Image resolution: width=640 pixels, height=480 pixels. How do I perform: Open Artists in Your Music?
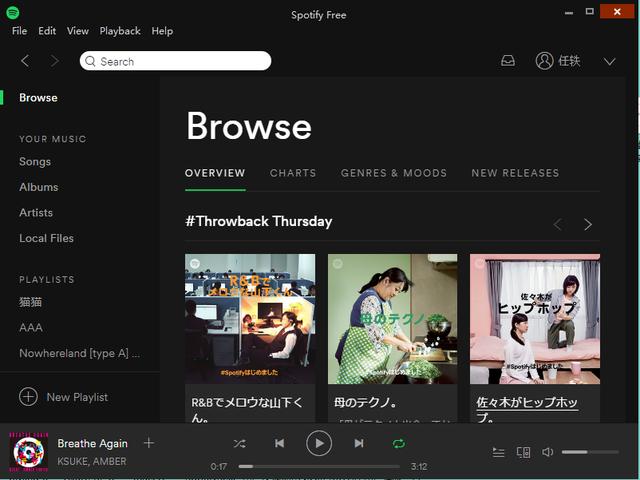point(36,213)
